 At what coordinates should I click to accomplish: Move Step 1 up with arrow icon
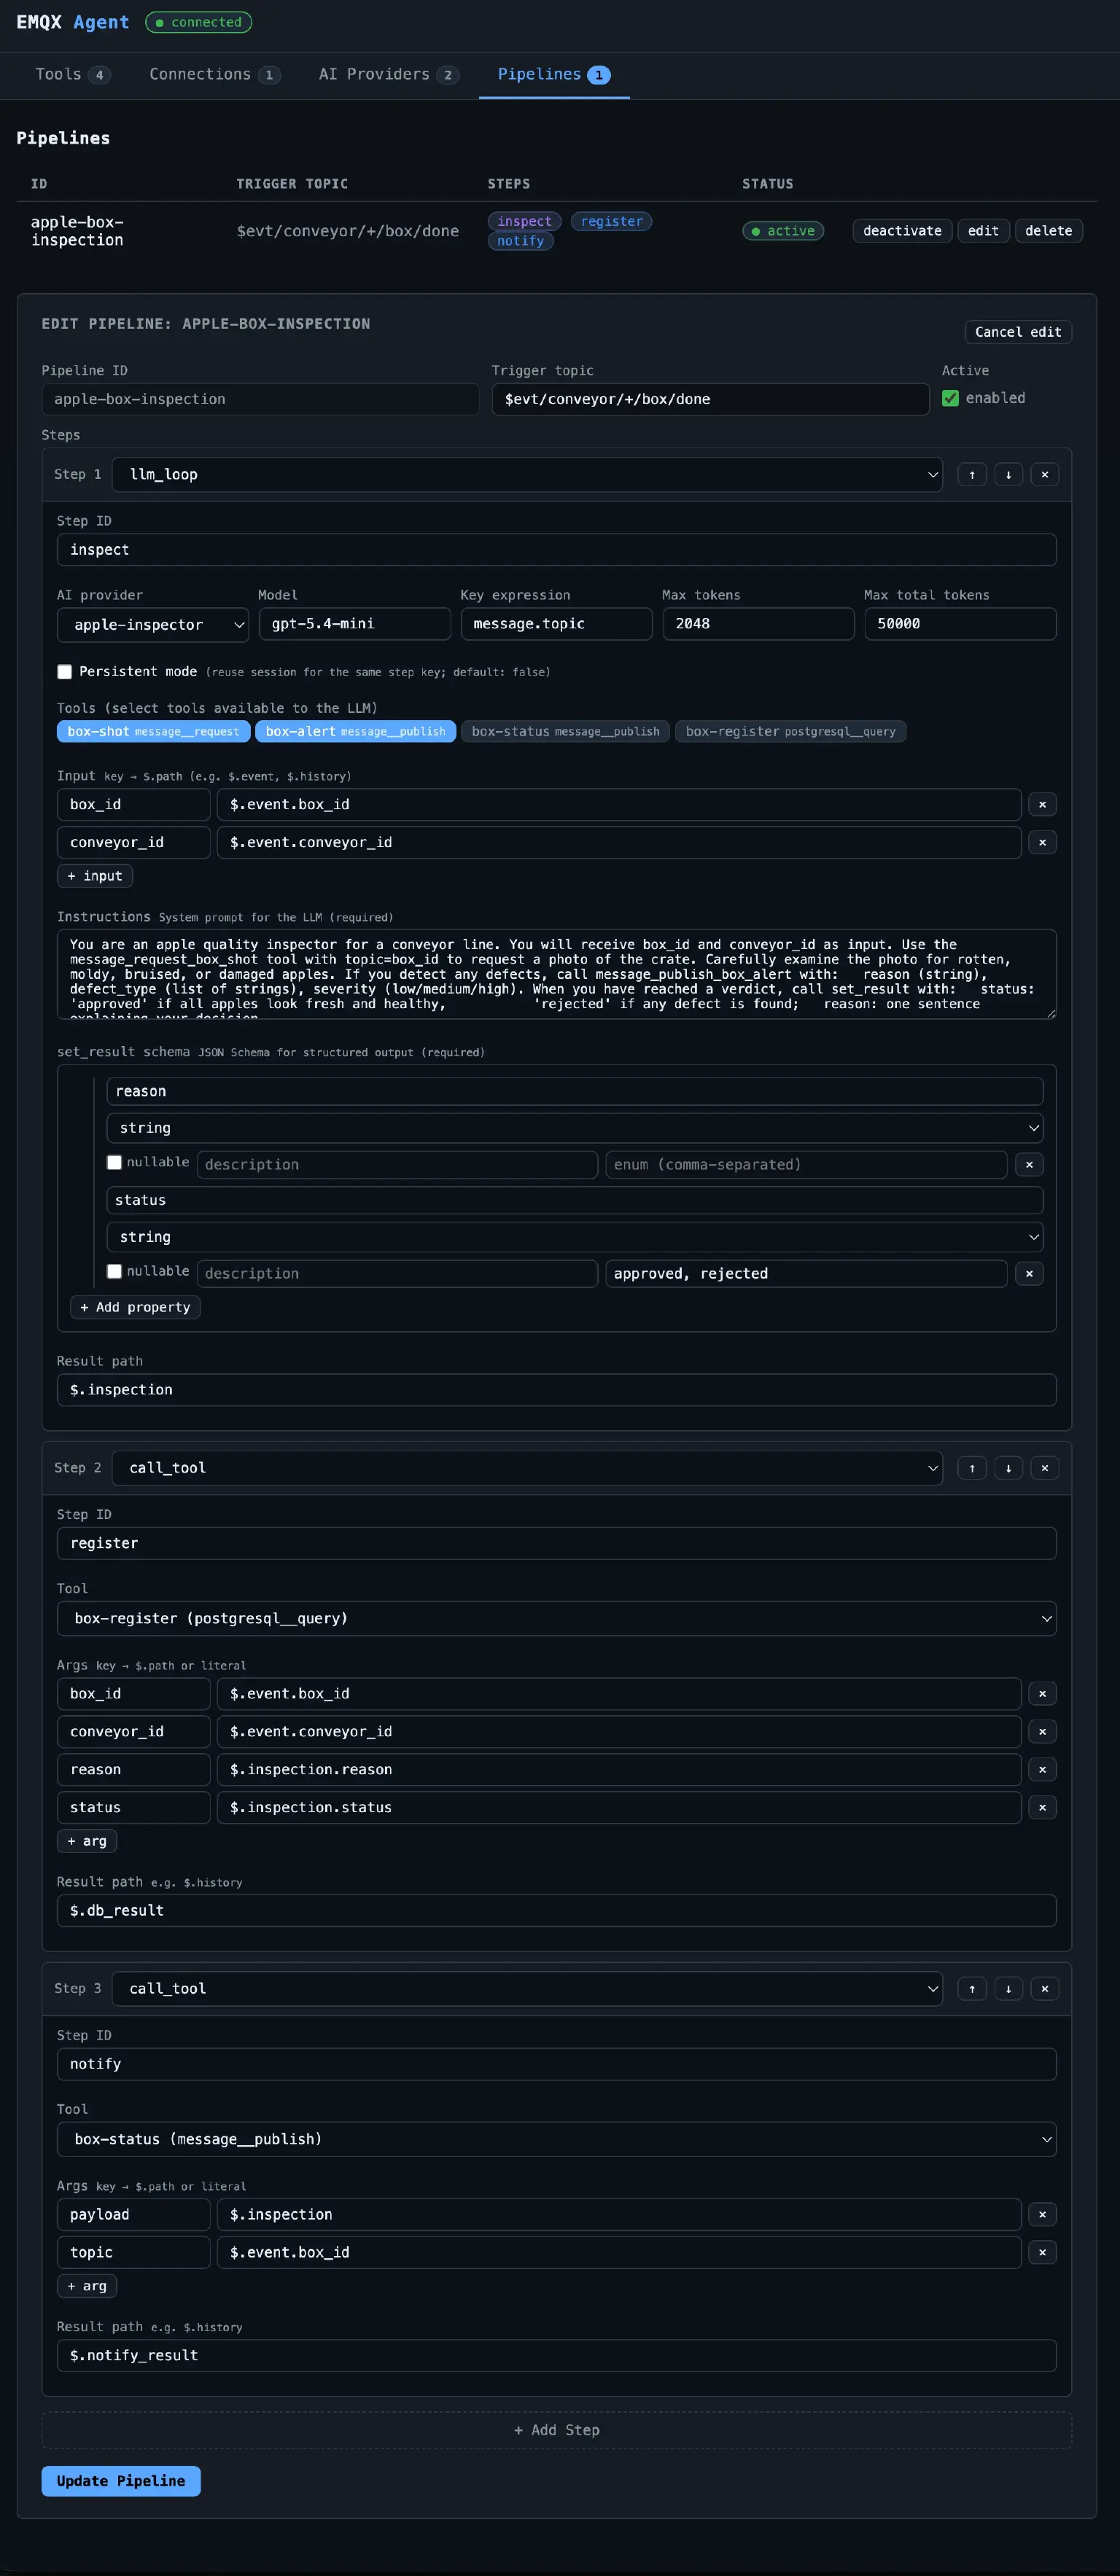[x=971, y=474]
